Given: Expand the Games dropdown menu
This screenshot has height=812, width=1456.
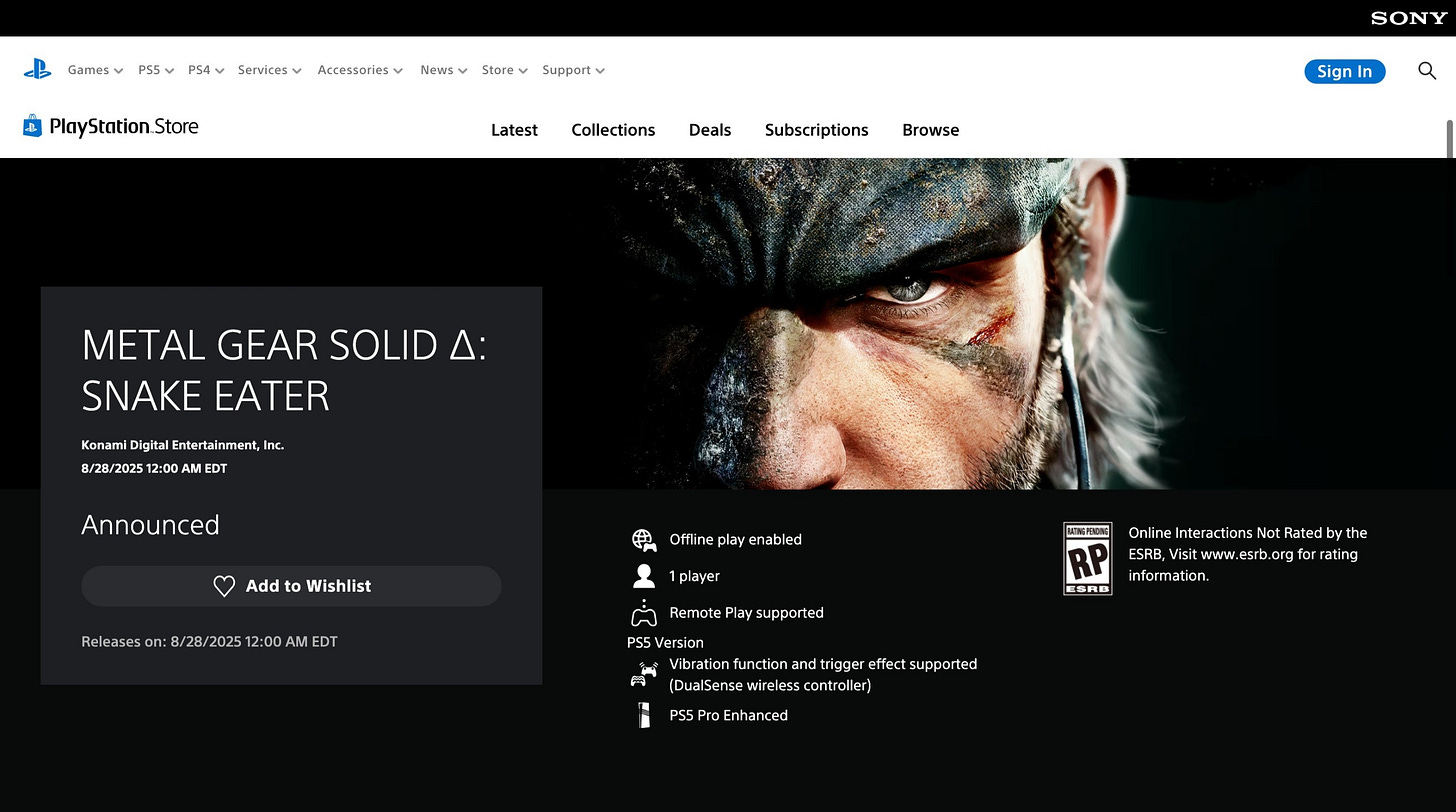Looking at the screenshot, I should (95, 70).
